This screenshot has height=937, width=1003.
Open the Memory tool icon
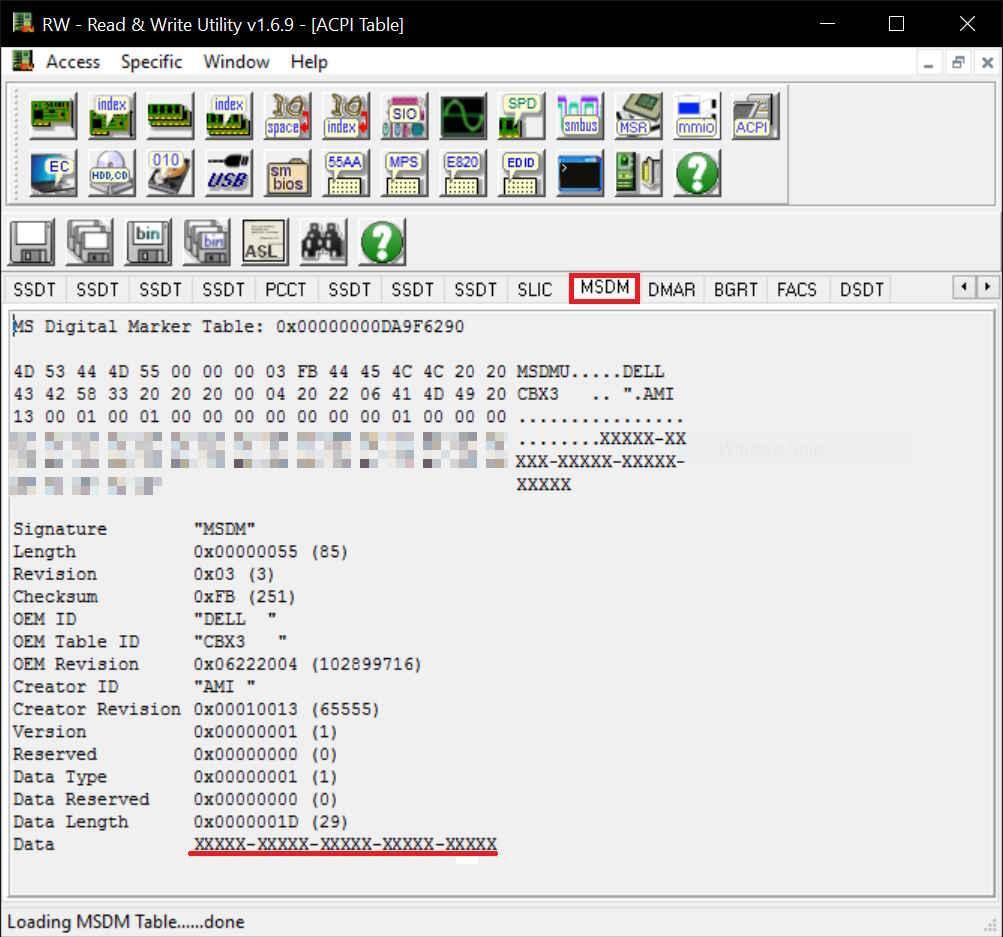(x=170, y=115)
